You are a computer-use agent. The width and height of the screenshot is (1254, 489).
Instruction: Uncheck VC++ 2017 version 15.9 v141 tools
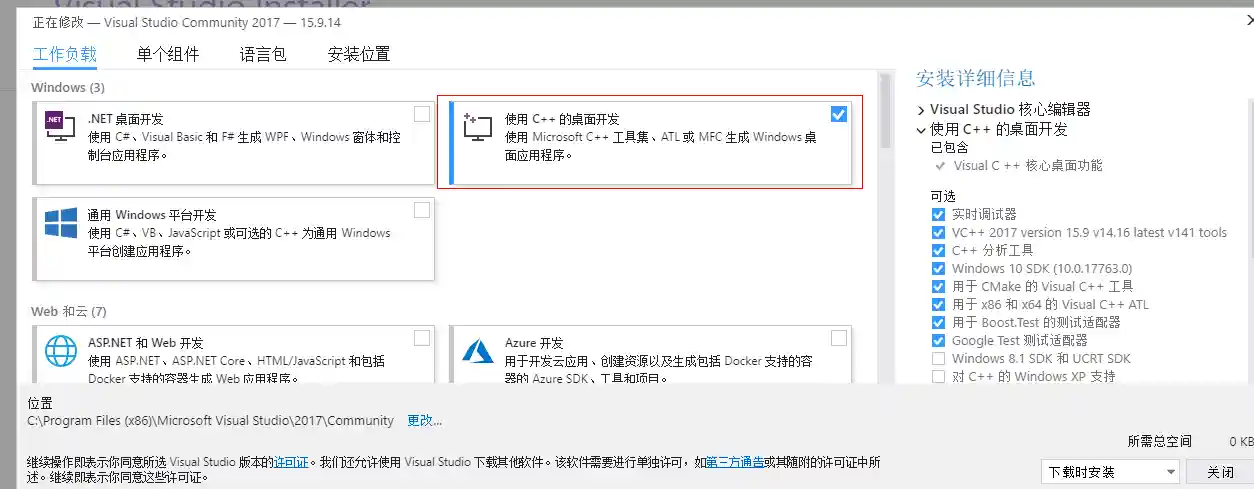click(x=938, y=232)
